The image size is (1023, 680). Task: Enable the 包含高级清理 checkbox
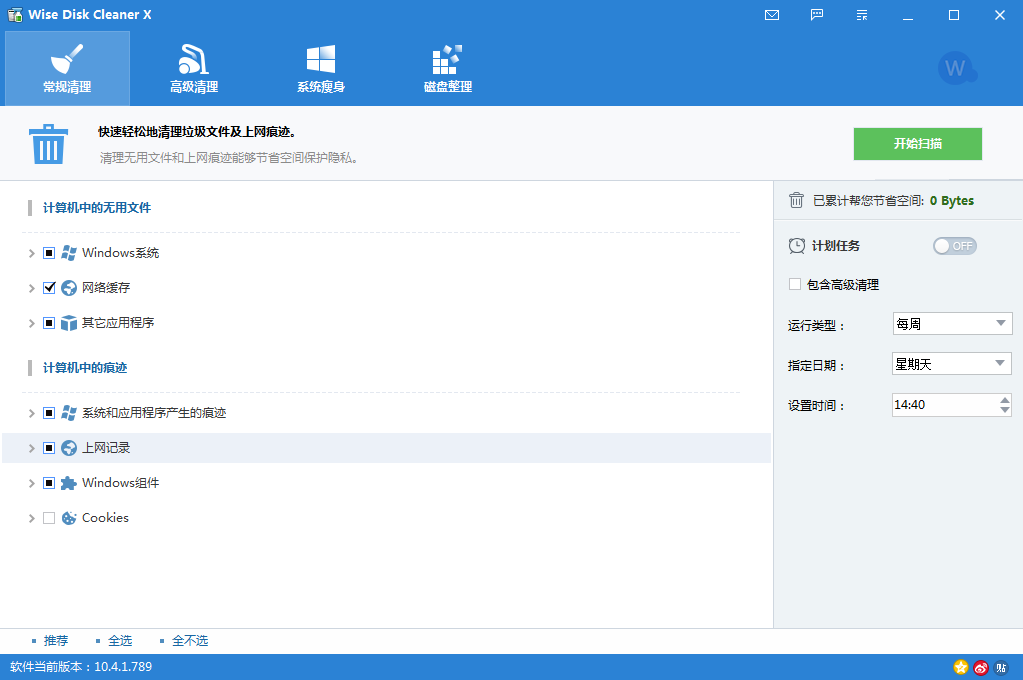point(795,284)
